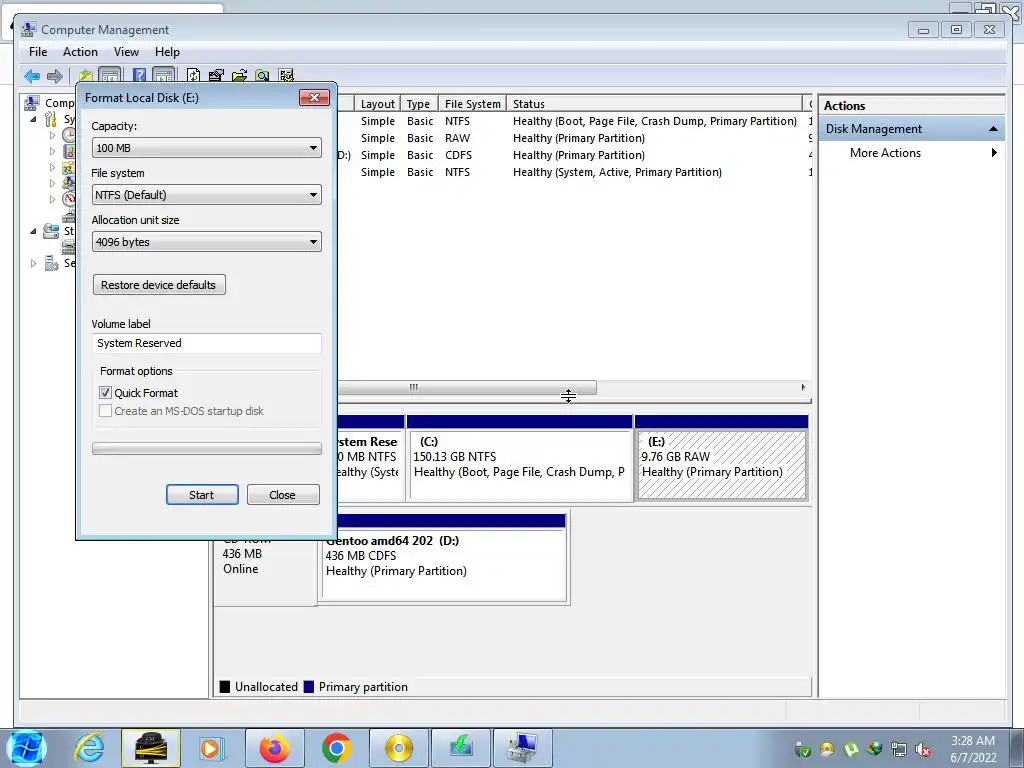Click the black Unallocated legend swatch
Viewport: 1024px width, 768px height.
225,687
